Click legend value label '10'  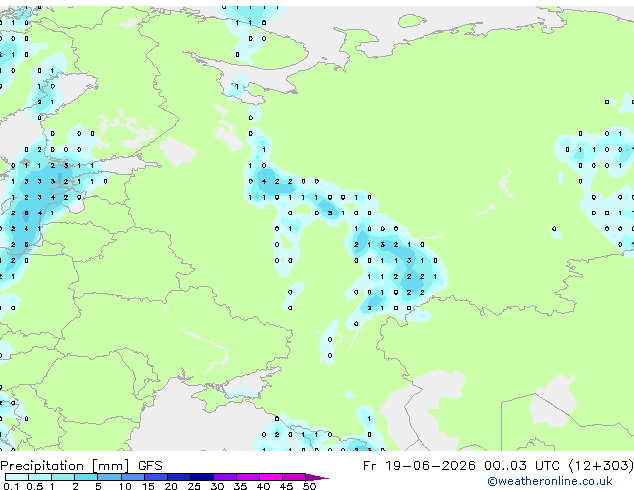[125, 486]
